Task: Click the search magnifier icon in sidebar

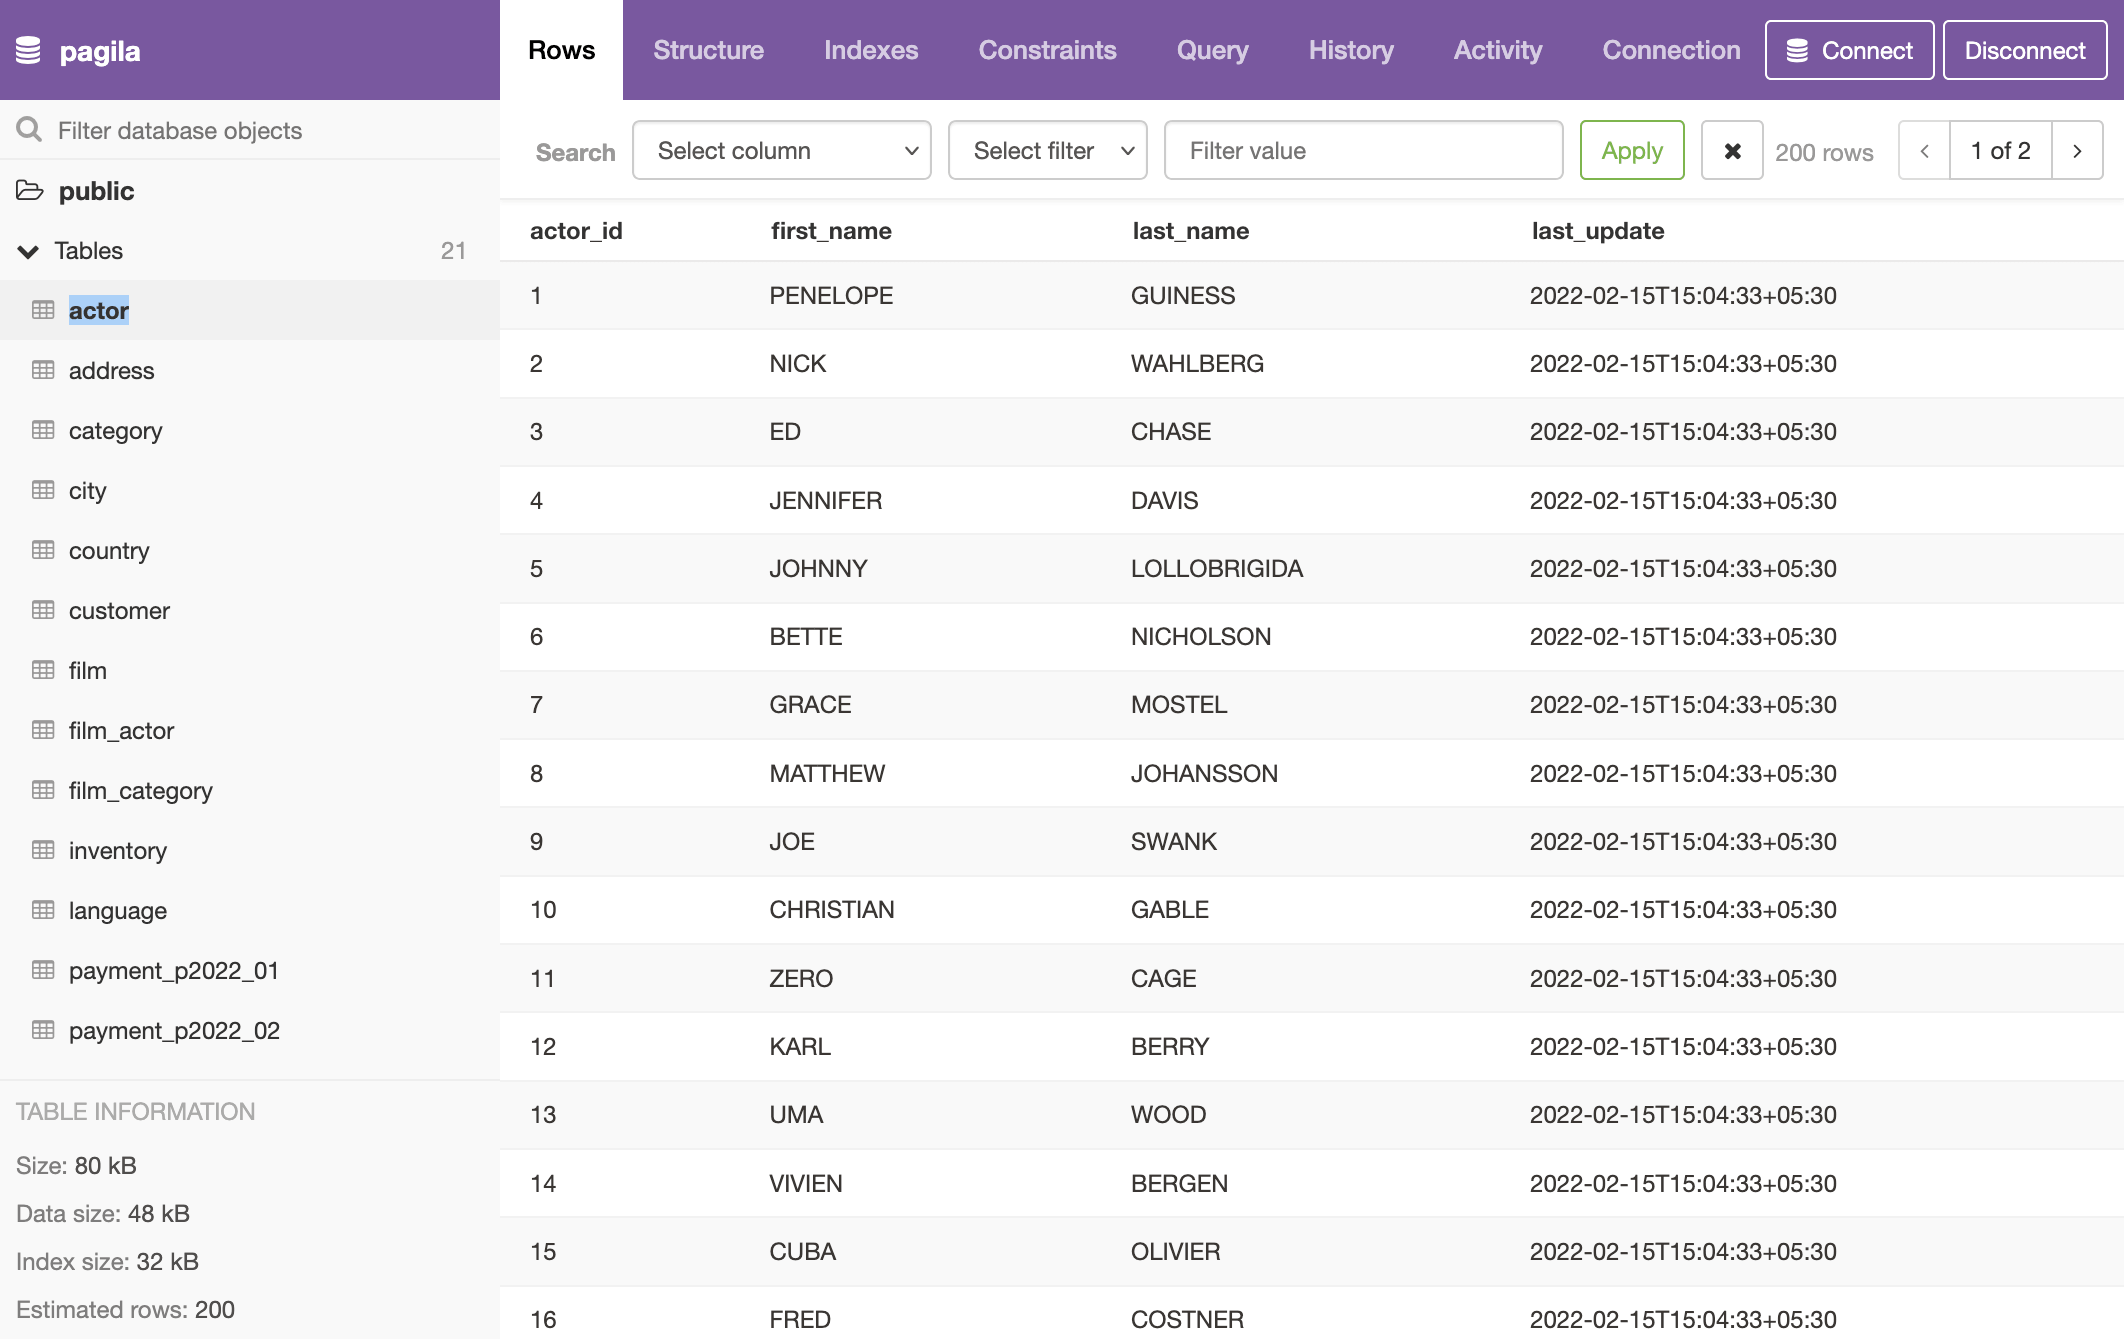Action: tap(29, 130)
